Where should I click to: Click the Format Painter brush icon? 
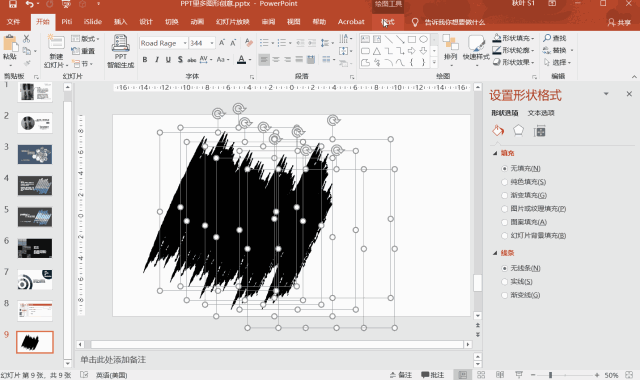(27, 63)
